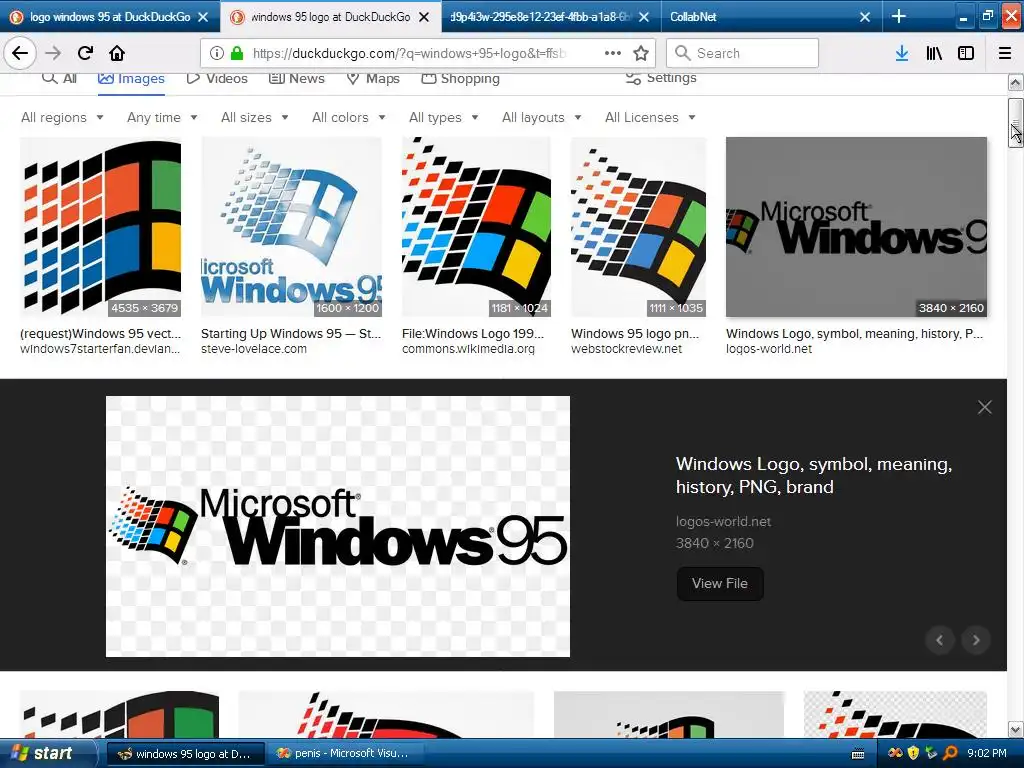Image resolution: width=1024 pixels, height=768 pixels.
Task: Click the View File button
Action: click(720, 584)
